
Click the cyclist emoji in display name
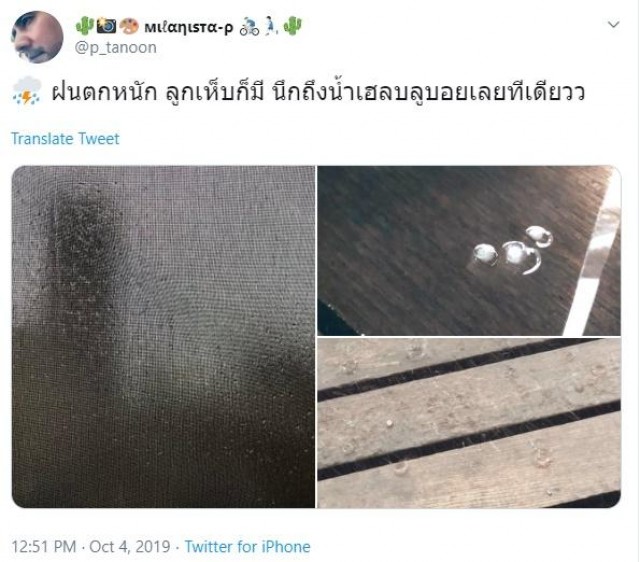pyautogui.click(x=249, y=27)
